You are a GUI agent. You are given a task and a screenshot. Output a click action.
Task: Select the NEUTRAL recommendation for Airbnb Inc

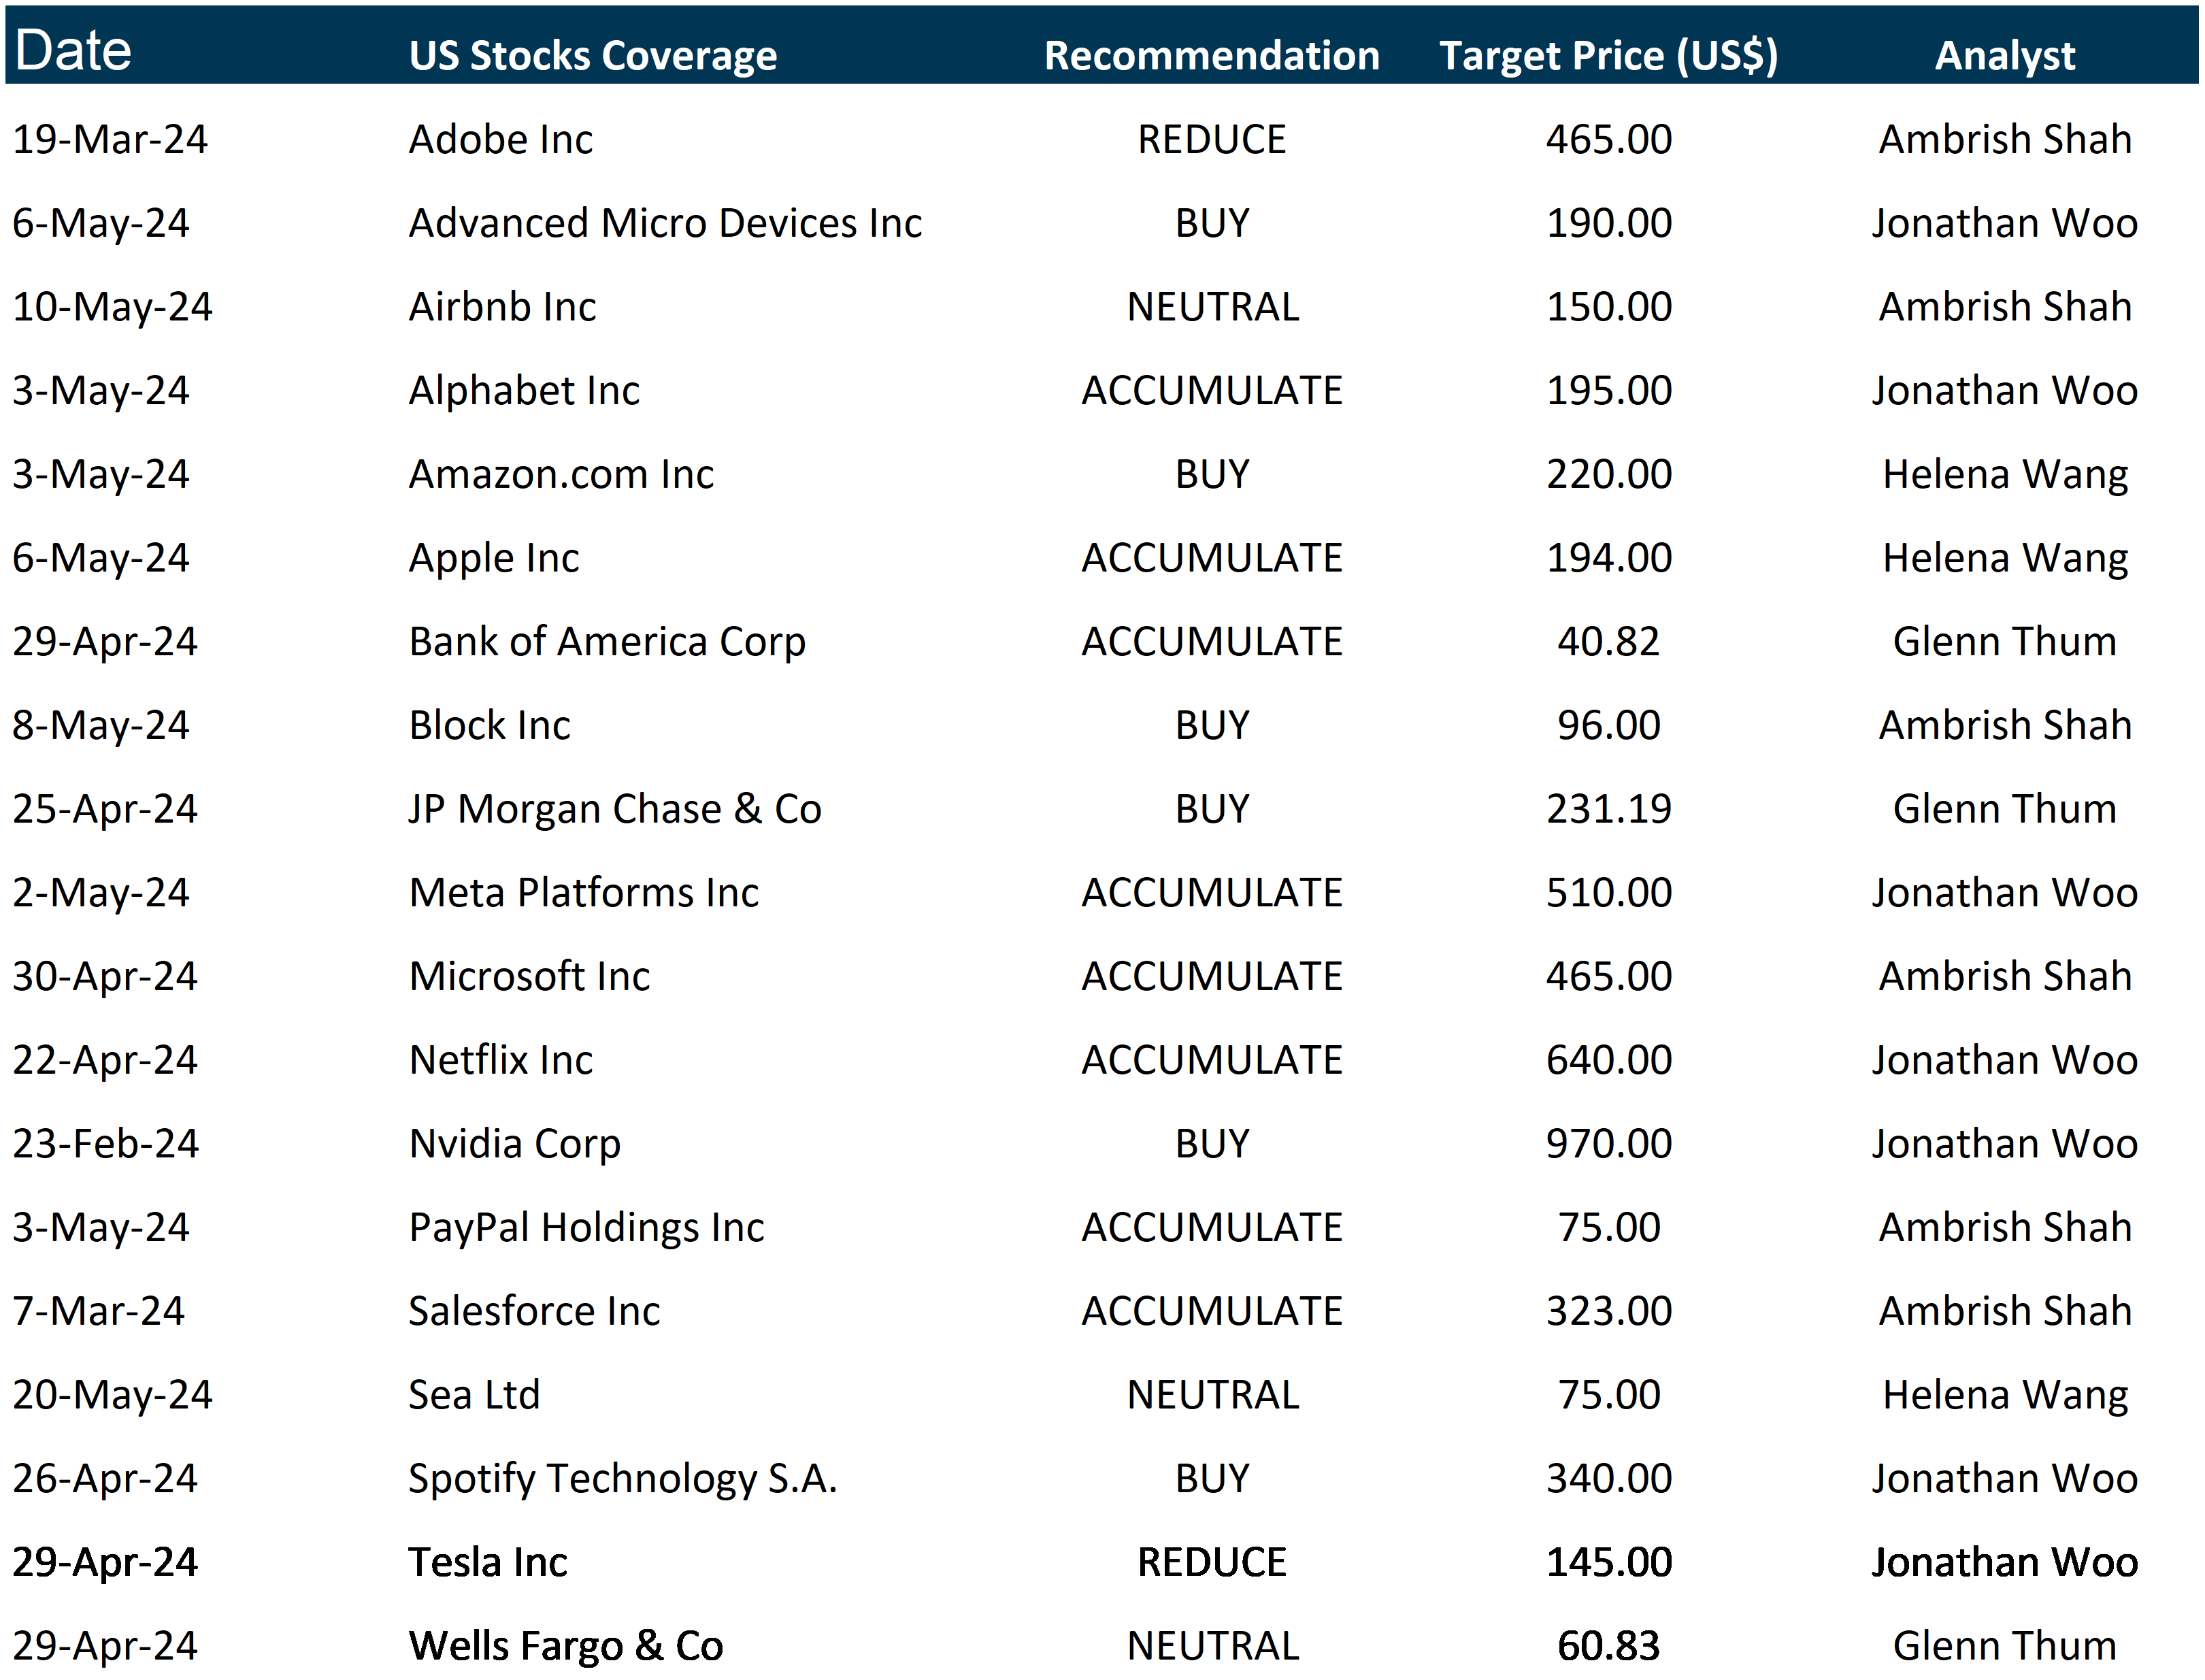[1212, 306]
